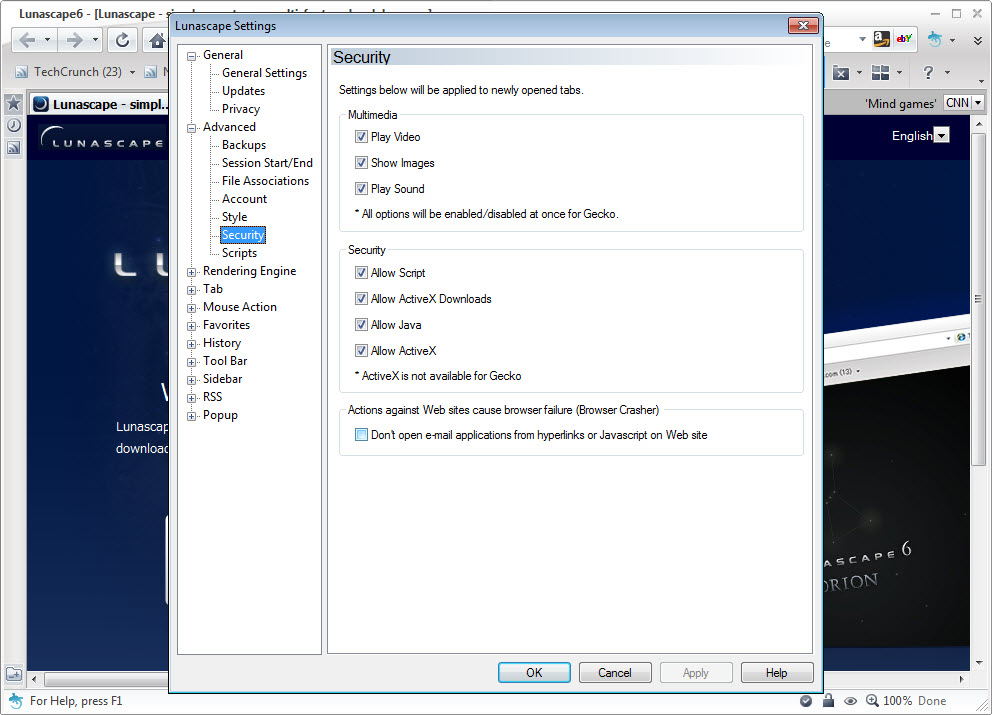Go forward using the browser Forward arrow
The height and width of the screenshot is (715, 992).
tap(75, 40)
